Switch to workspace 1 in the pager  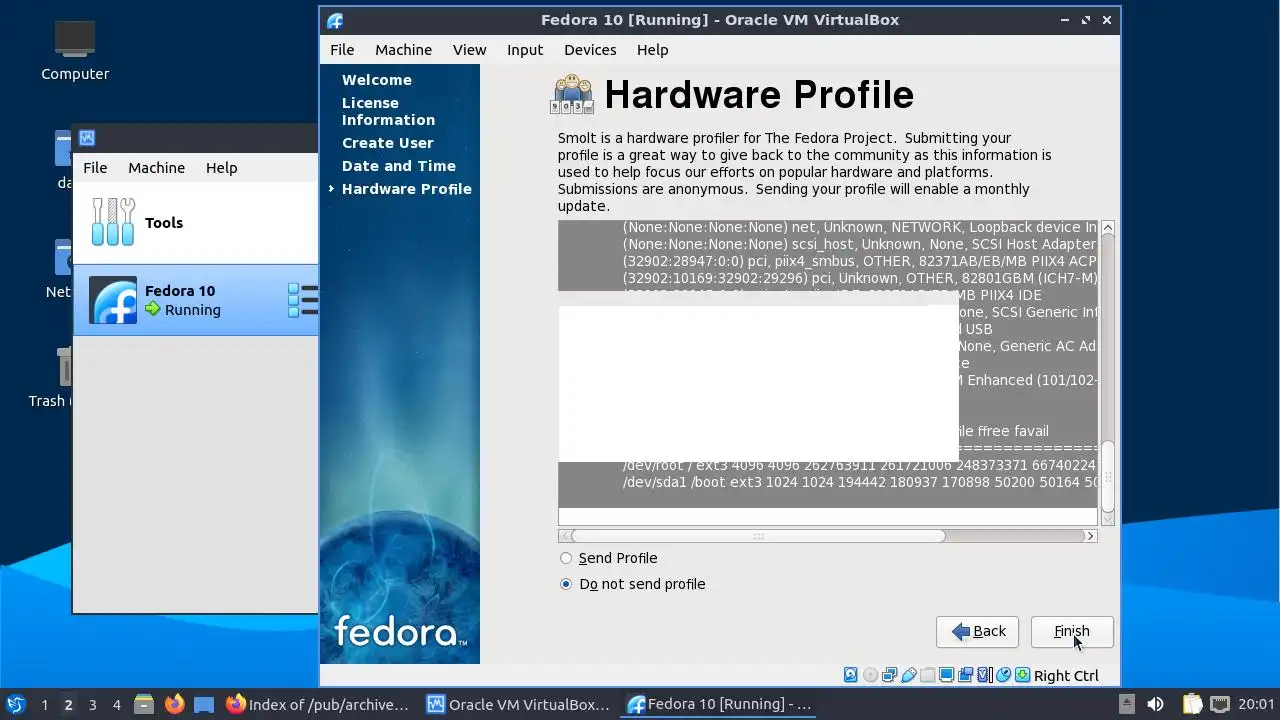[x=44, y=705]
